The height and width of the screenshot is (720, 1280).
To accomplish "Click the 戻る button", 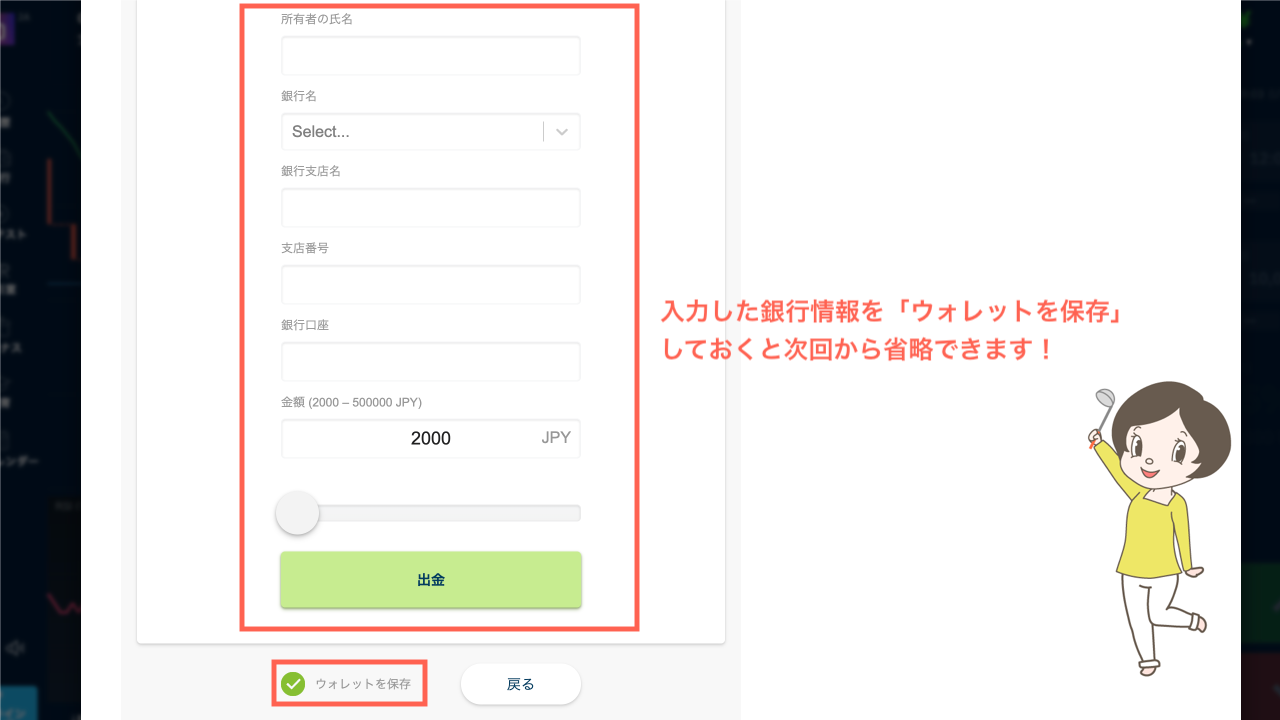I will point(521,684).
